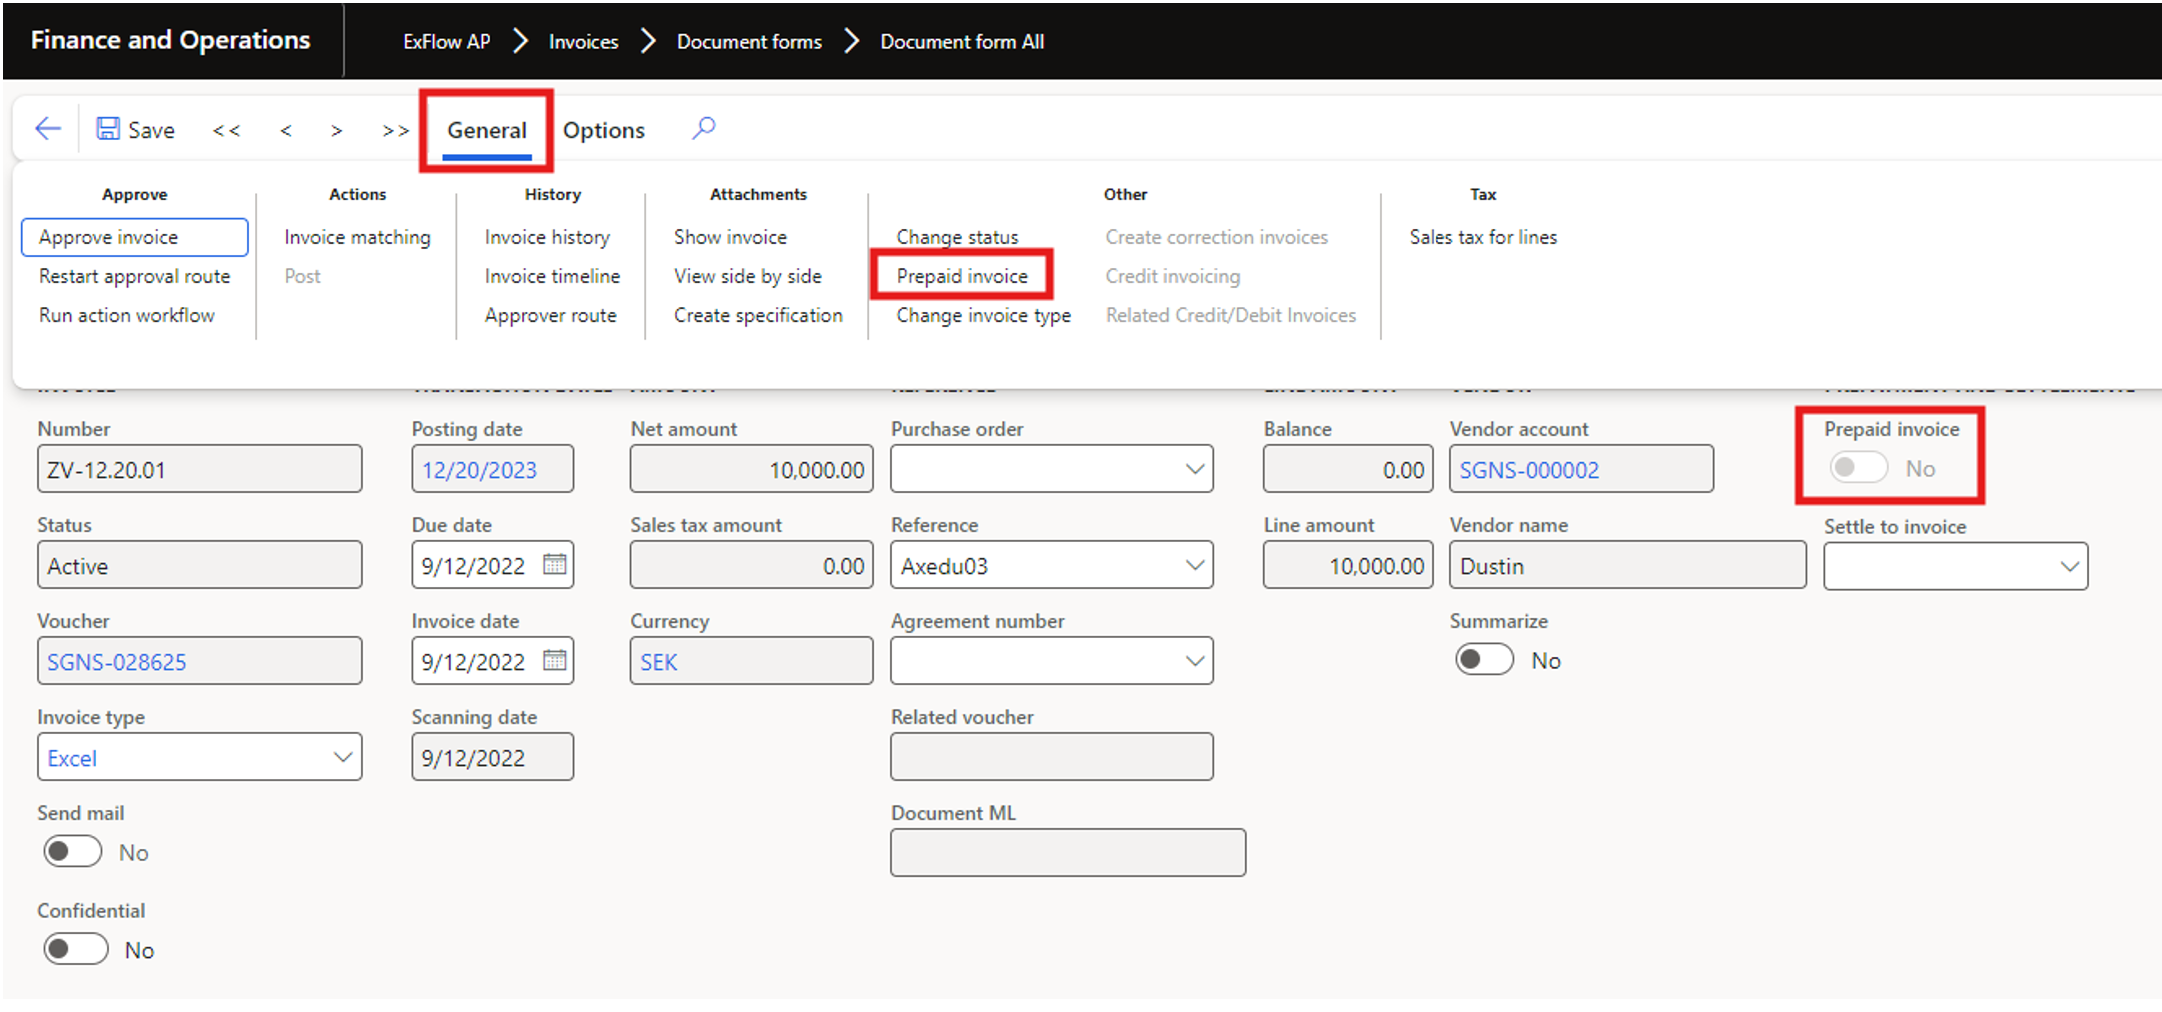Go to next record with > button
This screenshot has width=2162, height=1012.
[337, 131]
